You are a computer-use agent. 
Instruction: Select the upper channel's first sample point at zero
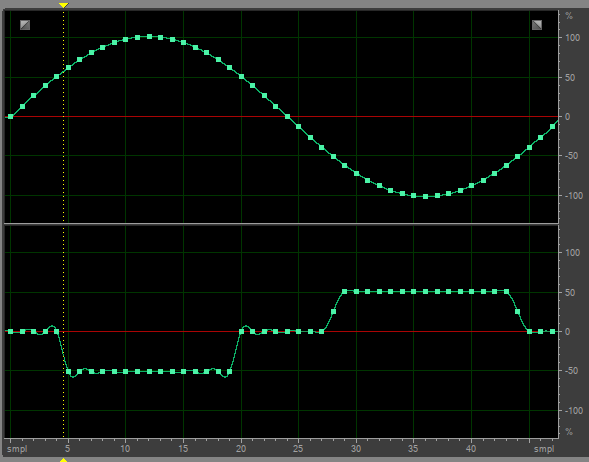tap(11, 116)
